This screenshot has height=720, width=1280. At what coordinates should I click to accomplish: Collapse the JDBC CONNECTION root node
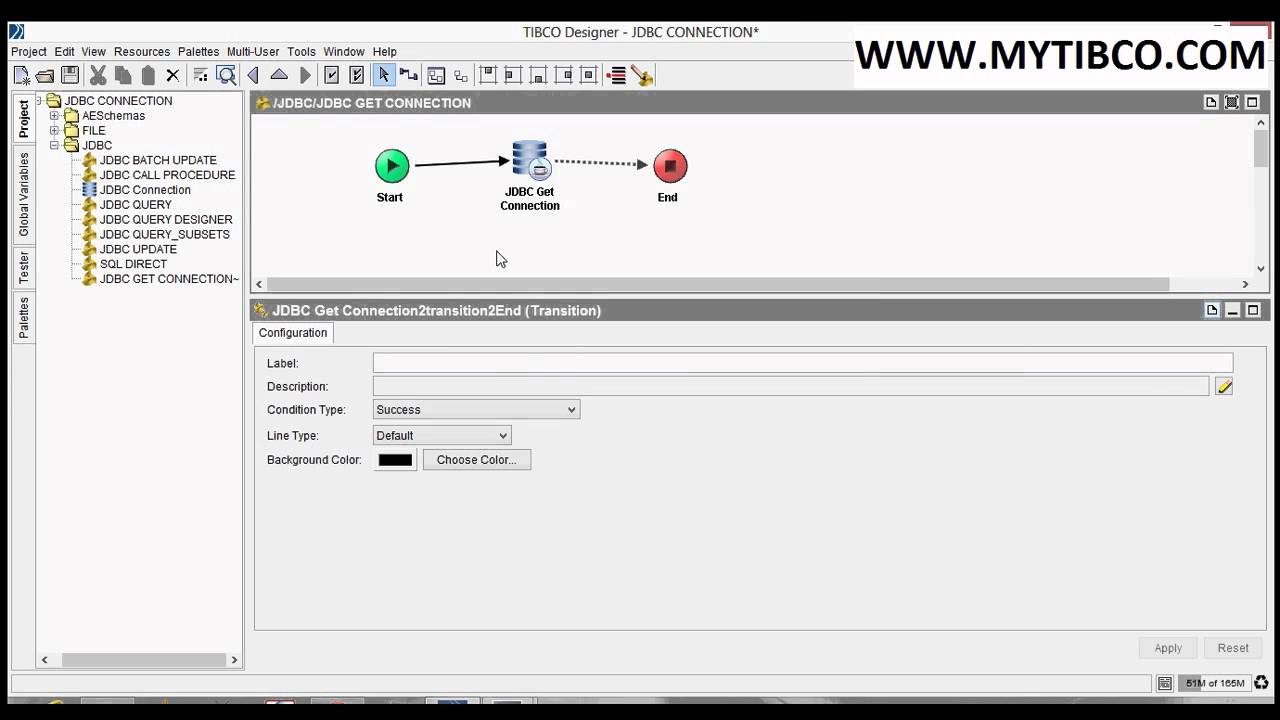[x=39, y=101]
